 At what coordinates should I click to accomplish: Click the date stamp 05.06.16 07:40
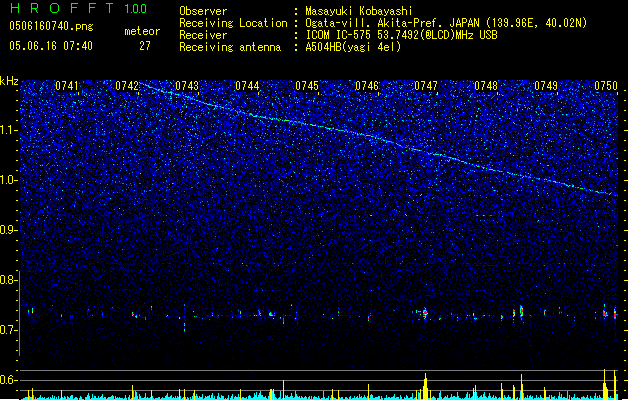51,46
